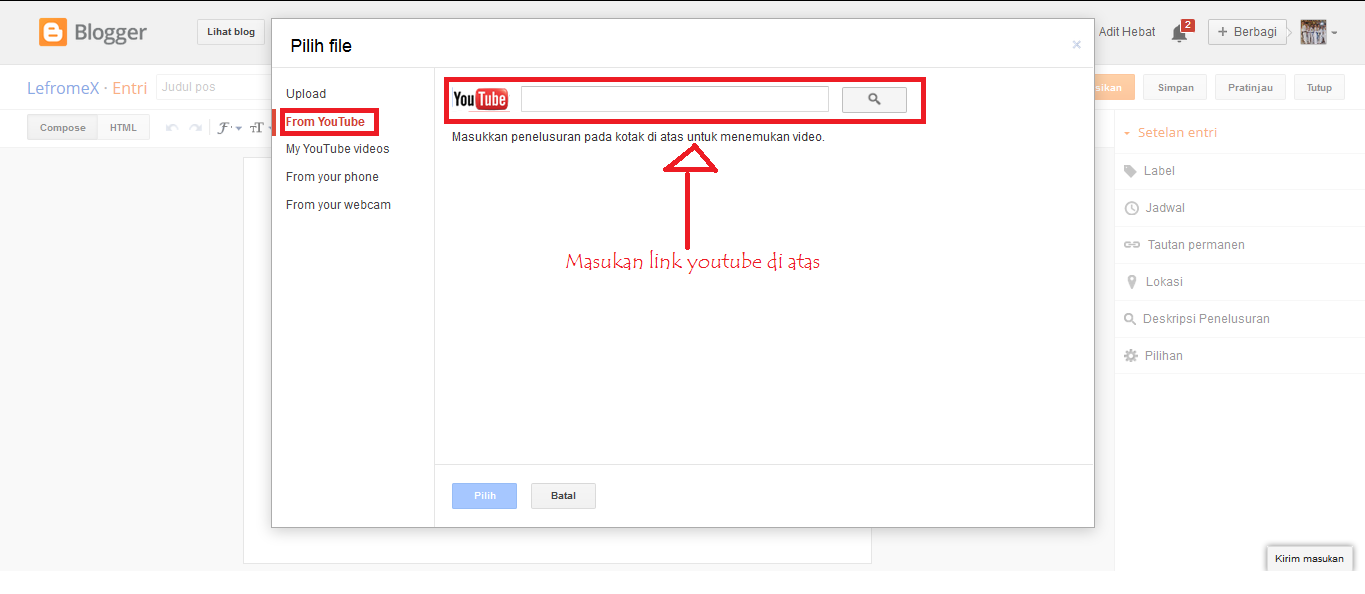The height and width of the screenshot is (594, 1365).
Task: Close the Pilih file dialog
Action: click(x=1076, y=45)
